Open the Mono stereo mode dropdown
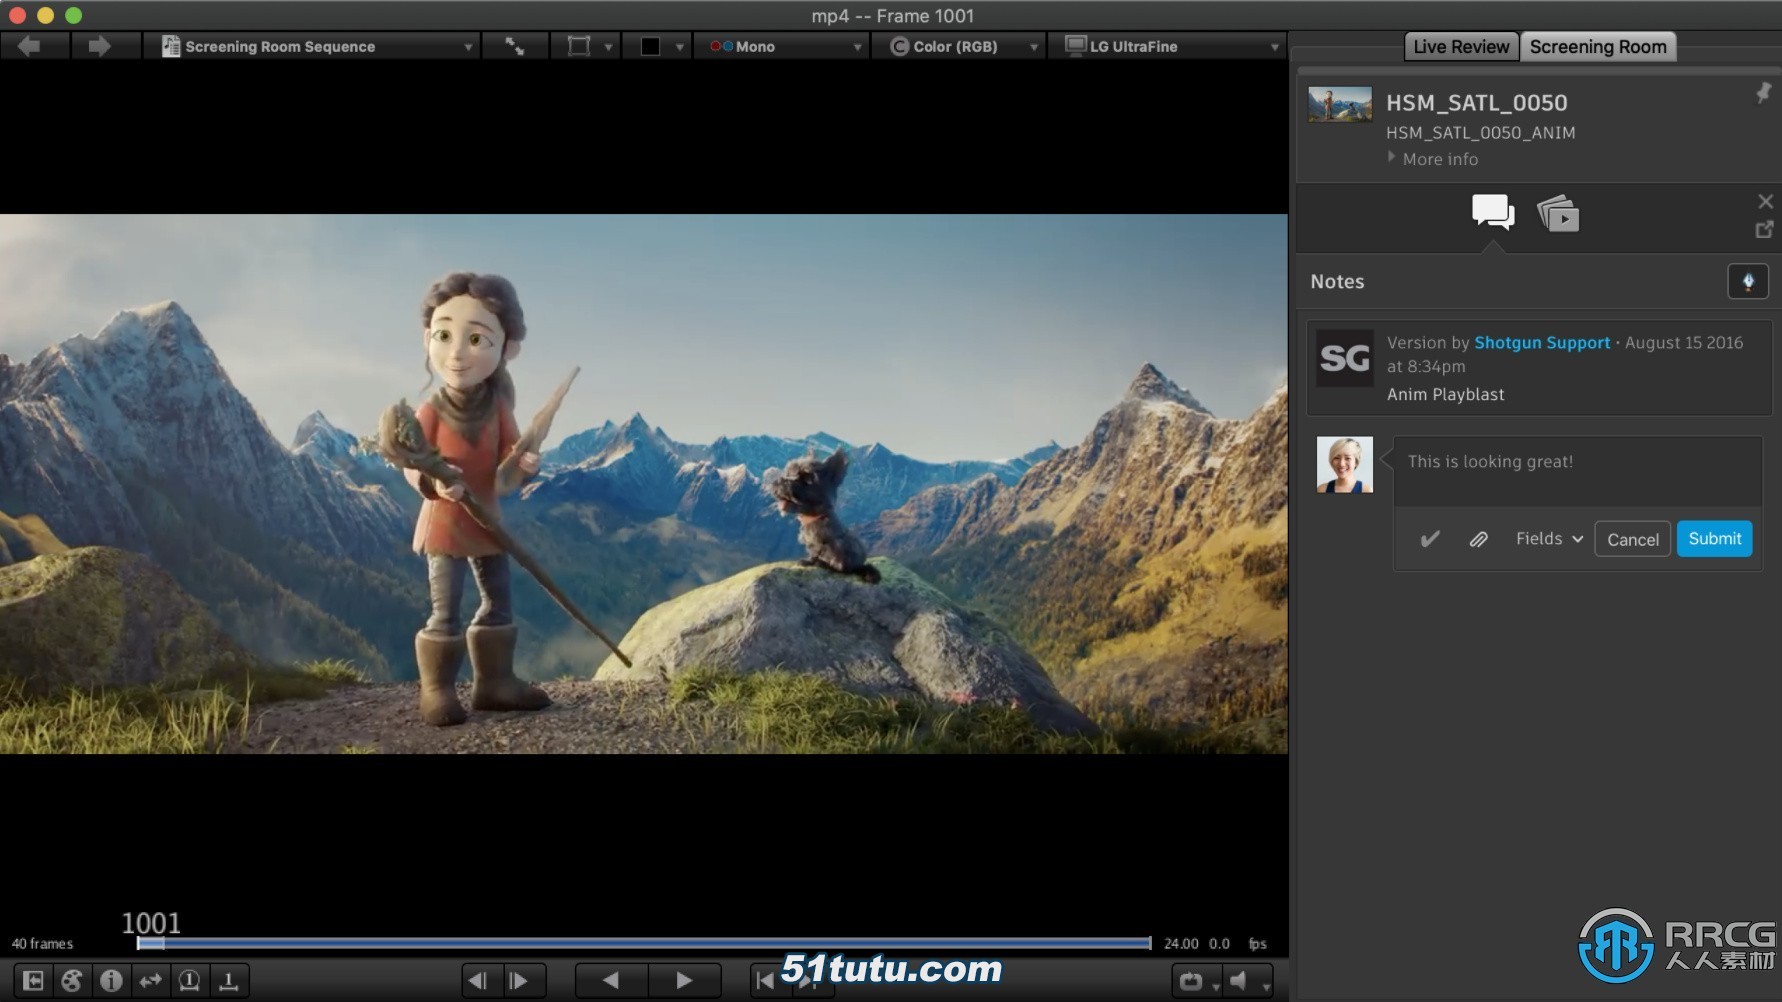 783,46
